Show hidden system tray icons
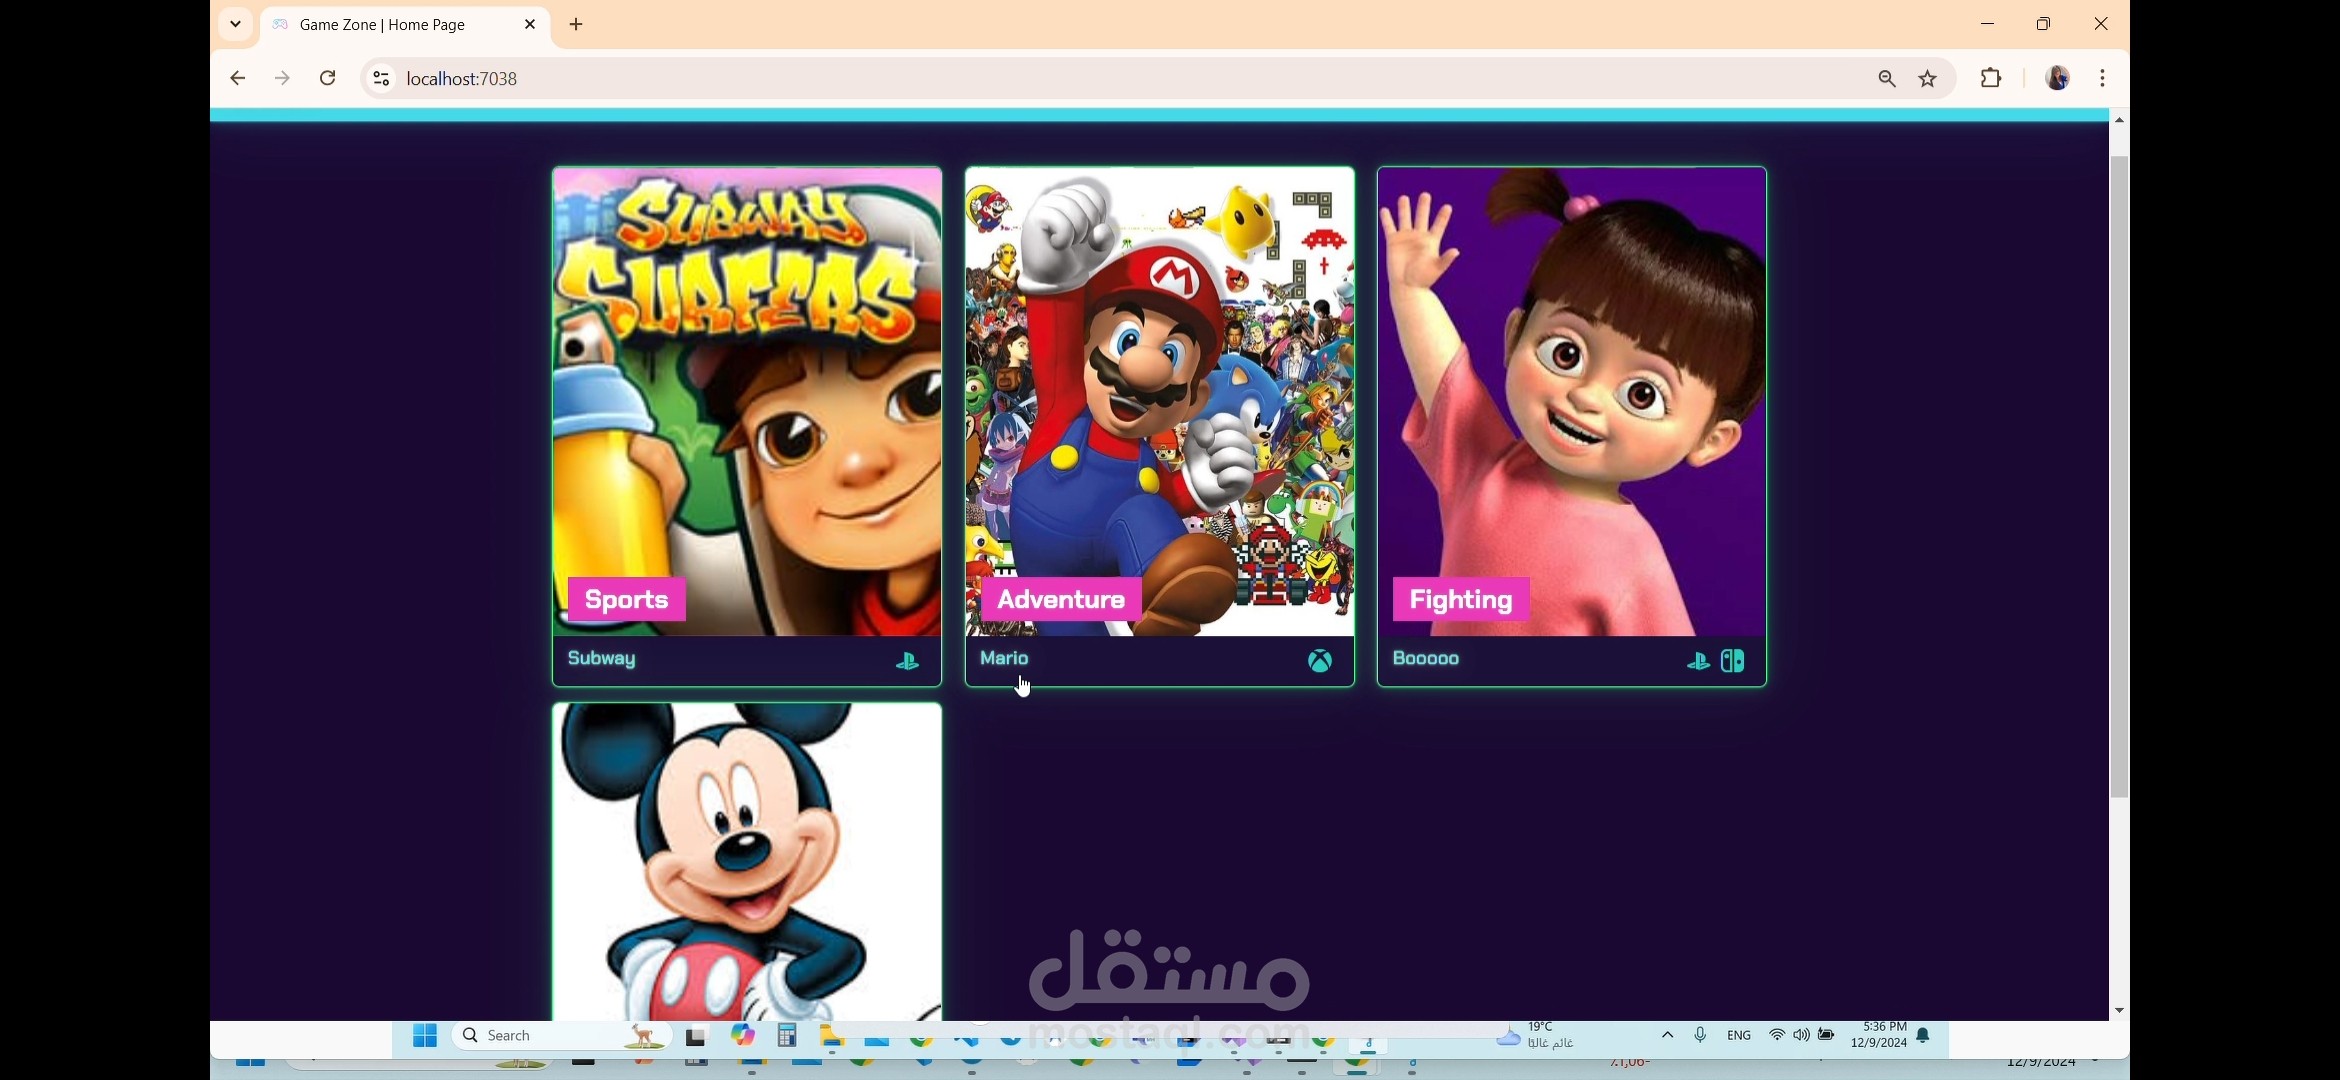Viewport: 2340px width, 1080px height. tap(1667, 1035)
